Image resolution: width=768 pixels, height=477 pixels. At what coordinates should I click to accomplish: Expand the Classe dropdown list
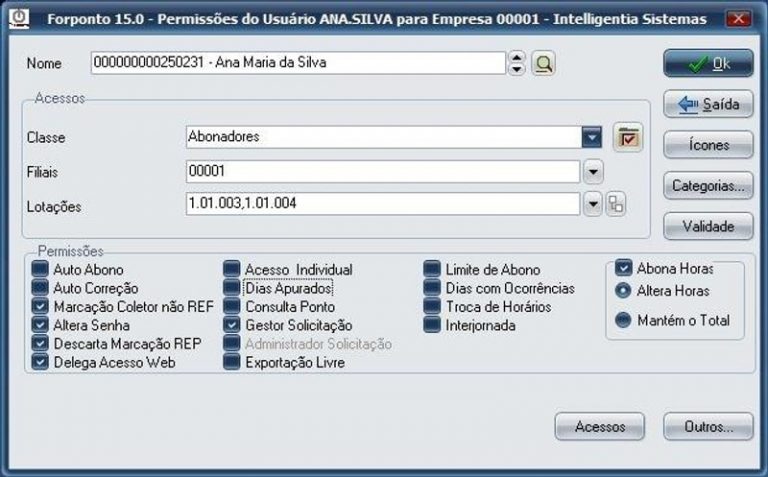(592, 137)
